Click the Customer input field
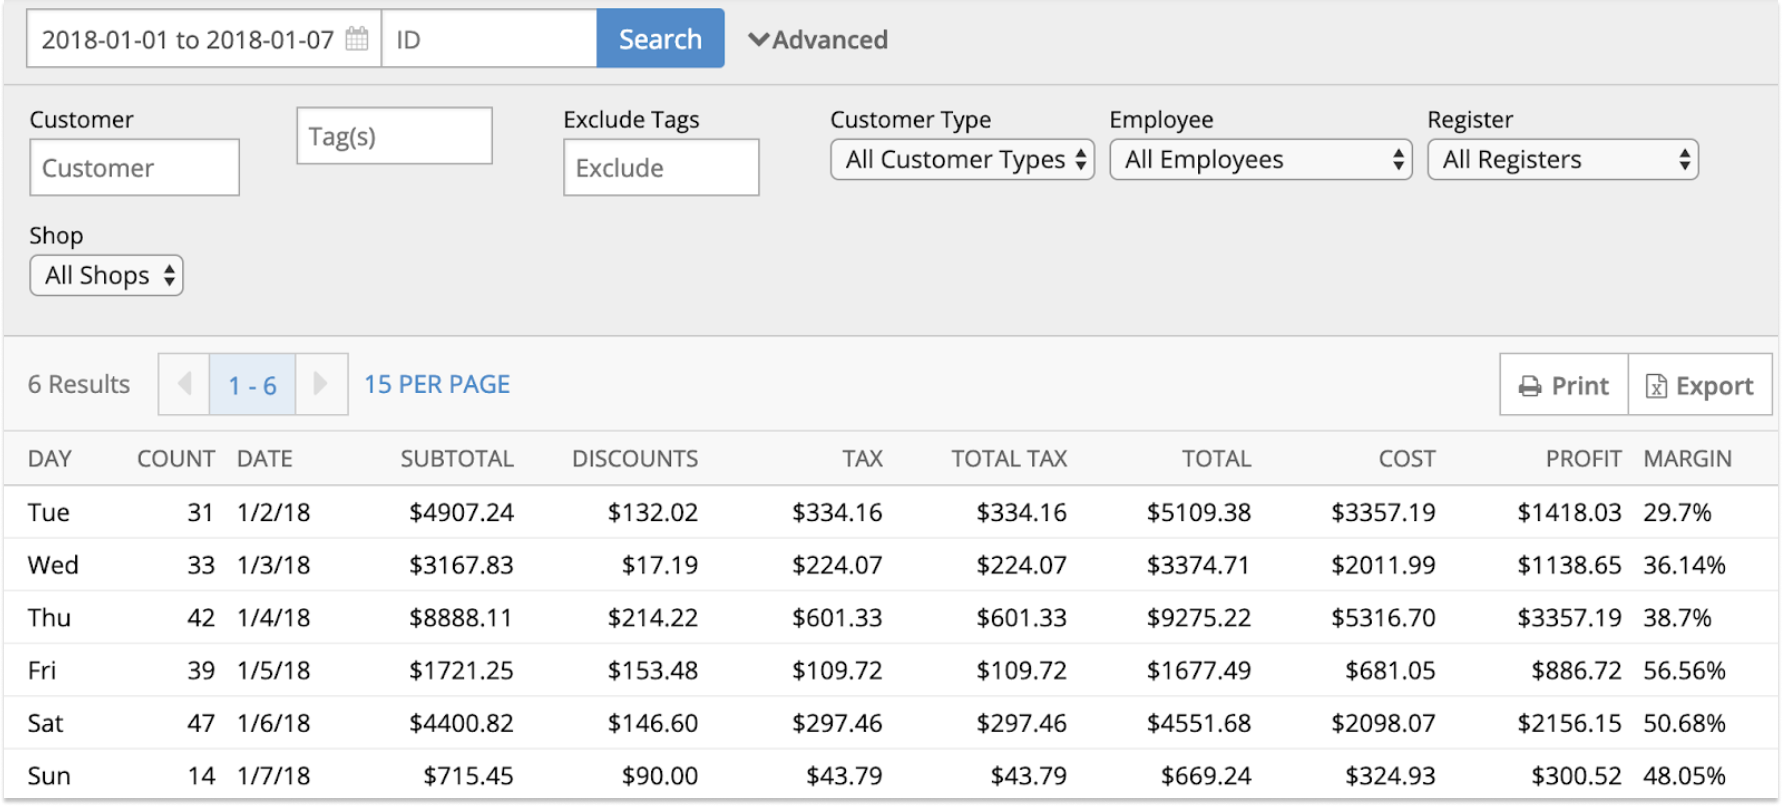1782x806 pixels. (134, 167)
